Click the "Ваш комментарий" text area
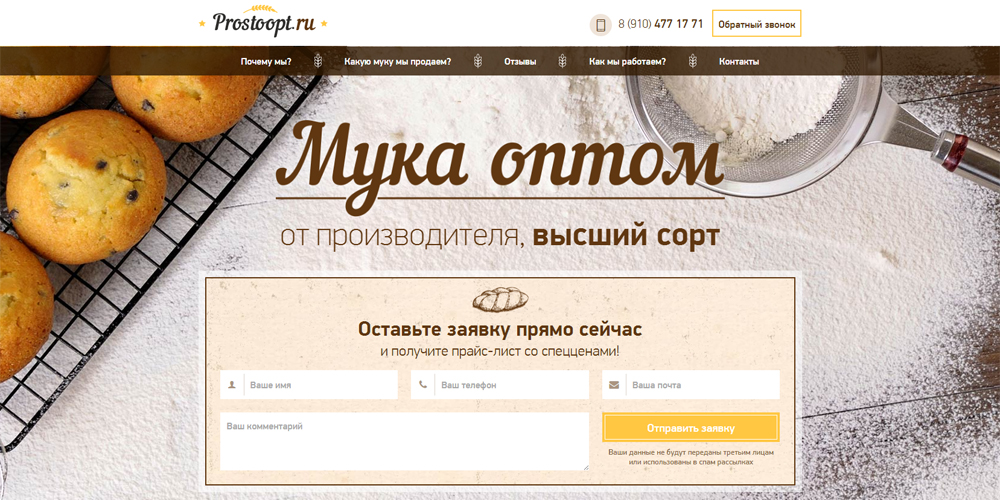 point(404,441)
